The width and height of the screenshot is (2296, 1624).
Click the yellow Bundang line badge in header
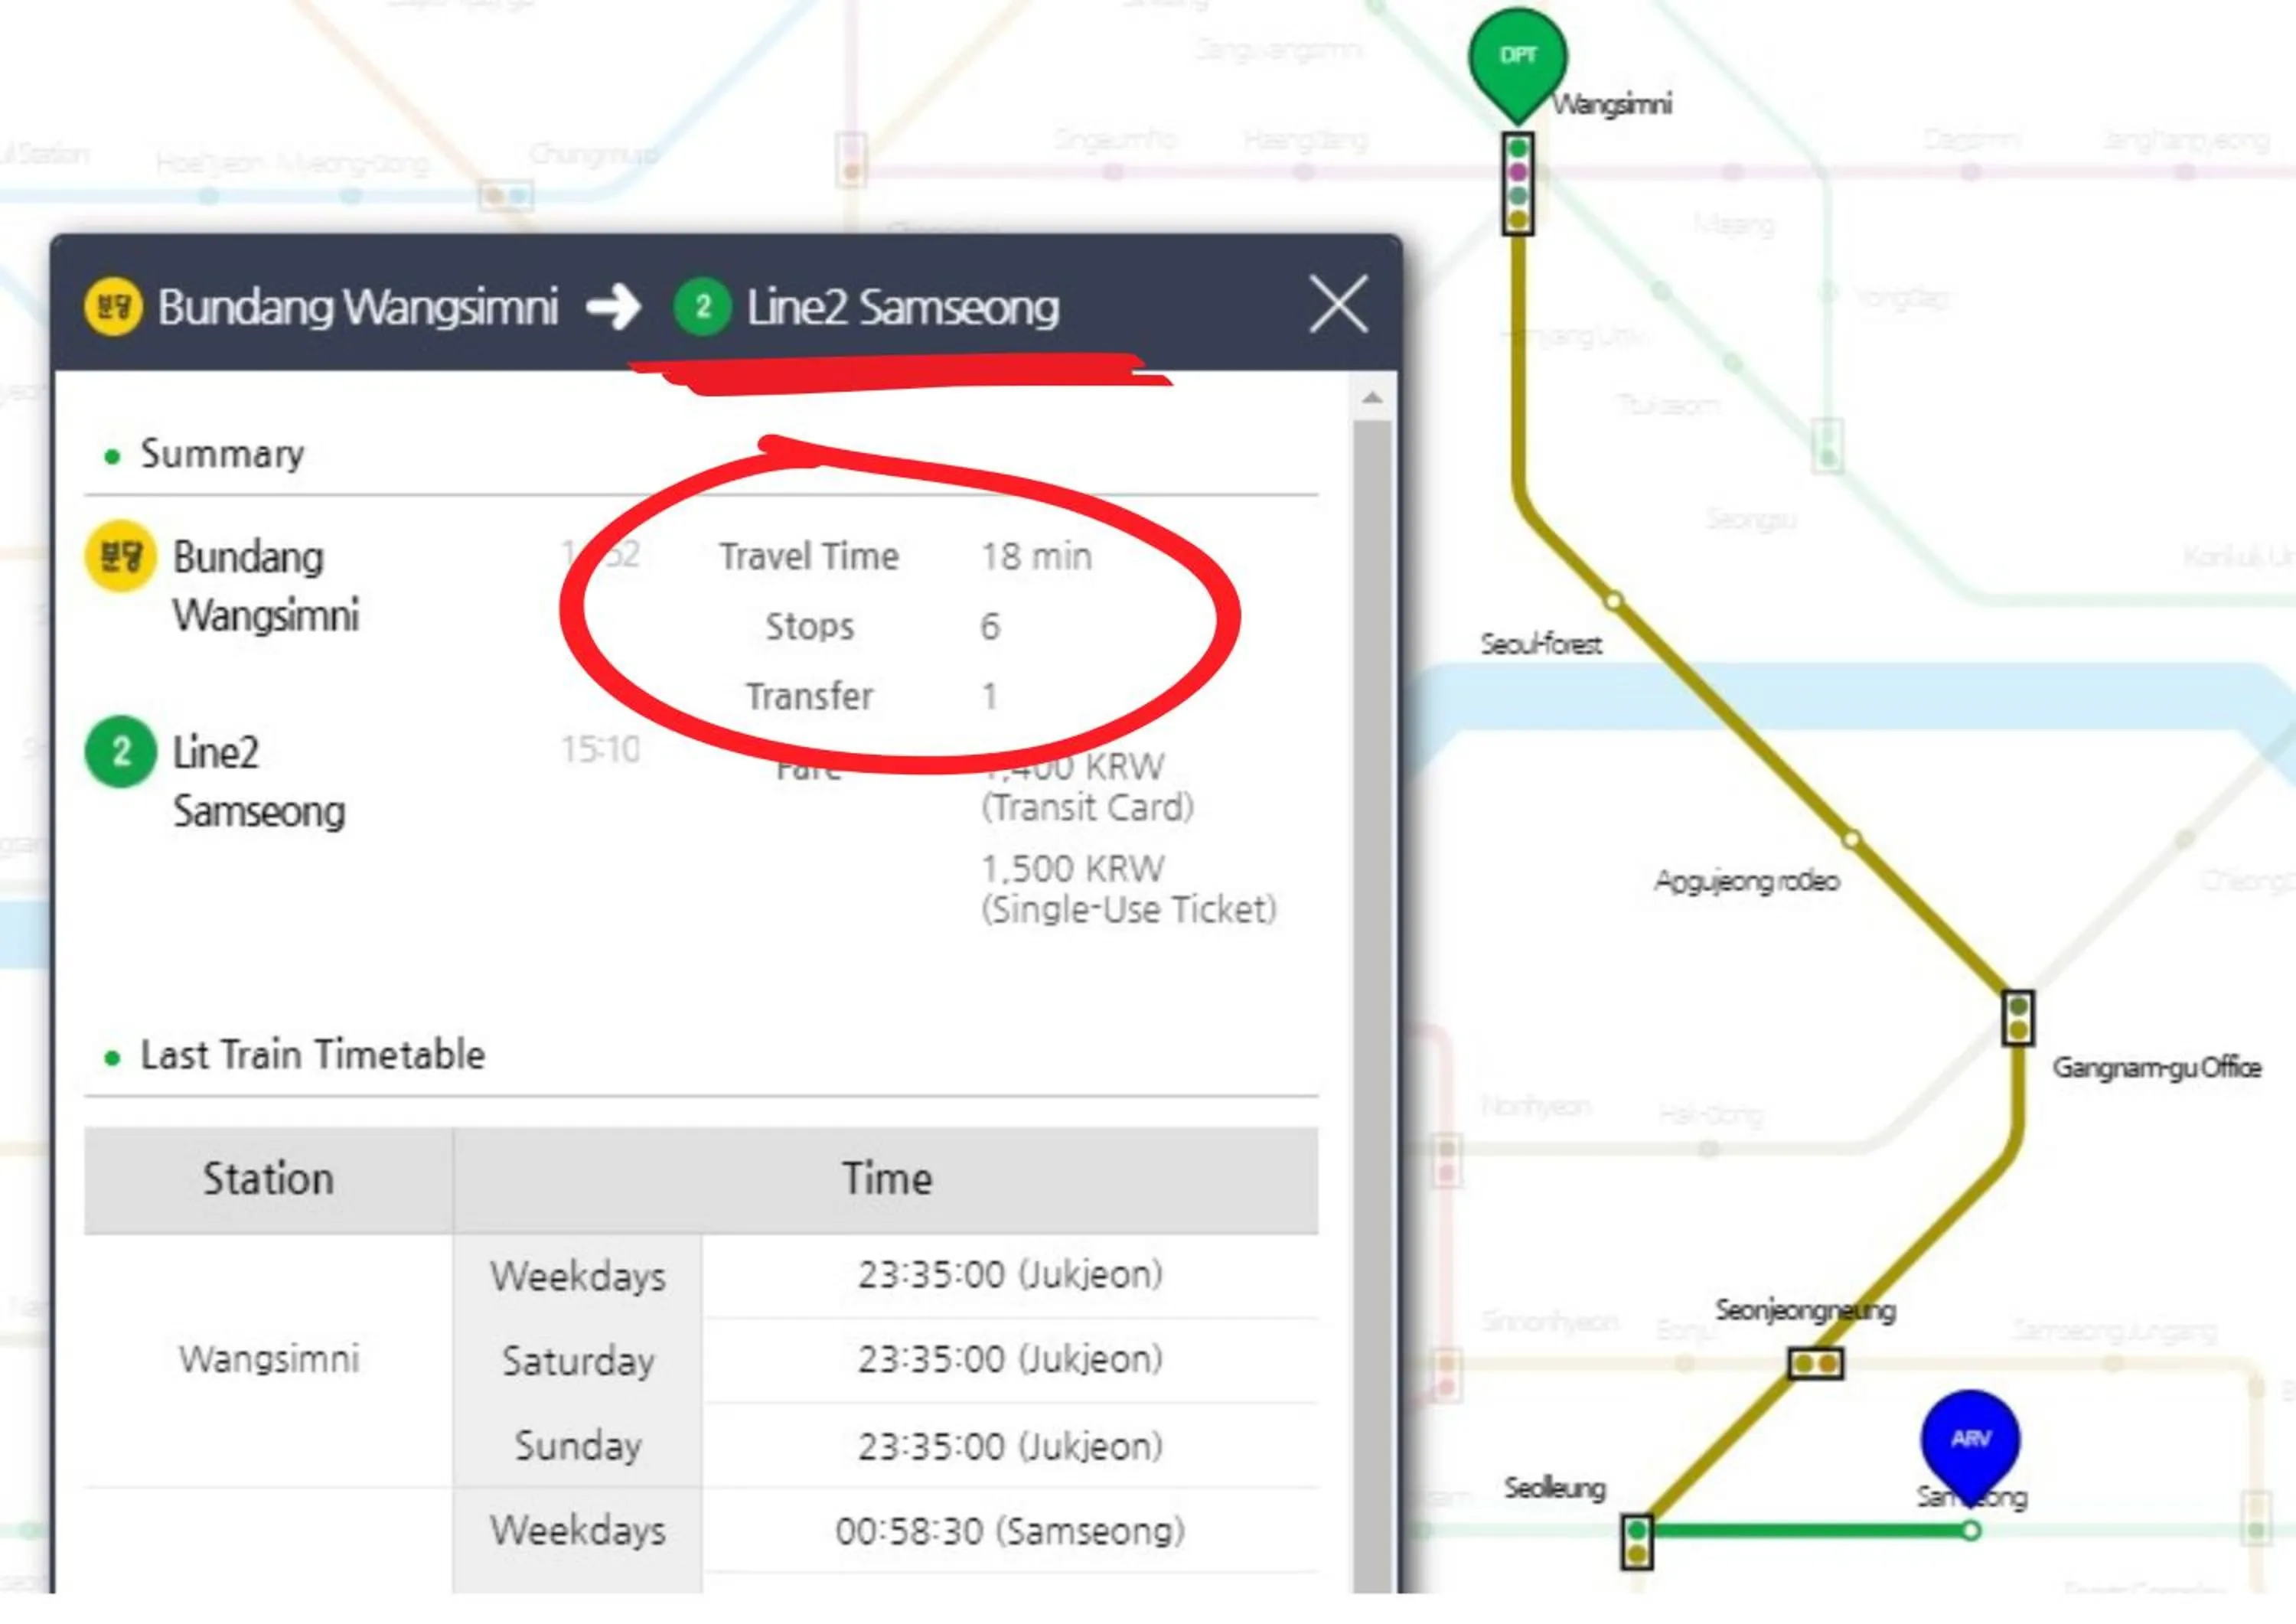point(113,306)
